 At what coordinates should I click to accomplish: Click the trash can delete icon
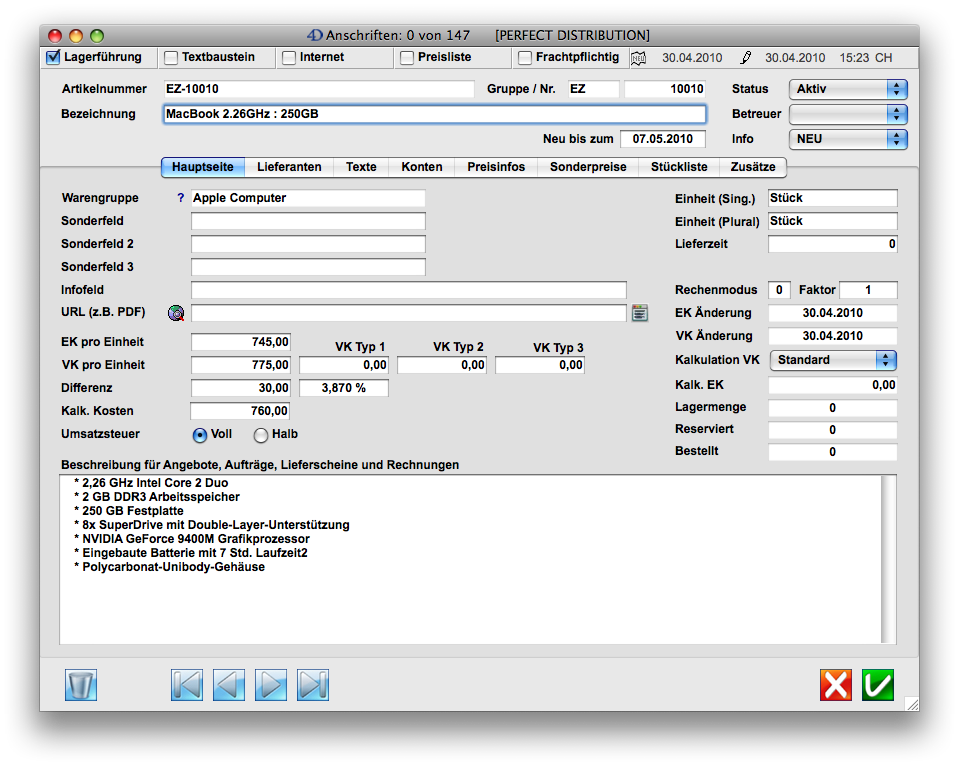pyautogui.click(x=80, y=685)
